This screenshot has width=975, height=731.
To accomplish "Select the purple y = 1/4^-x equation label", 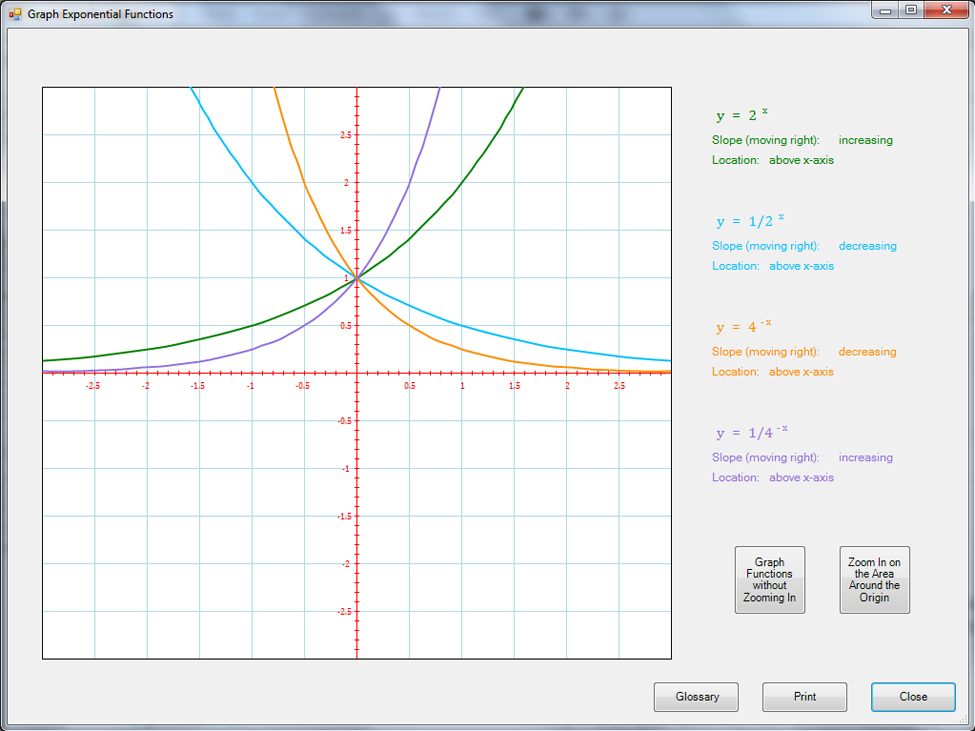I will (x=752, y=433).
